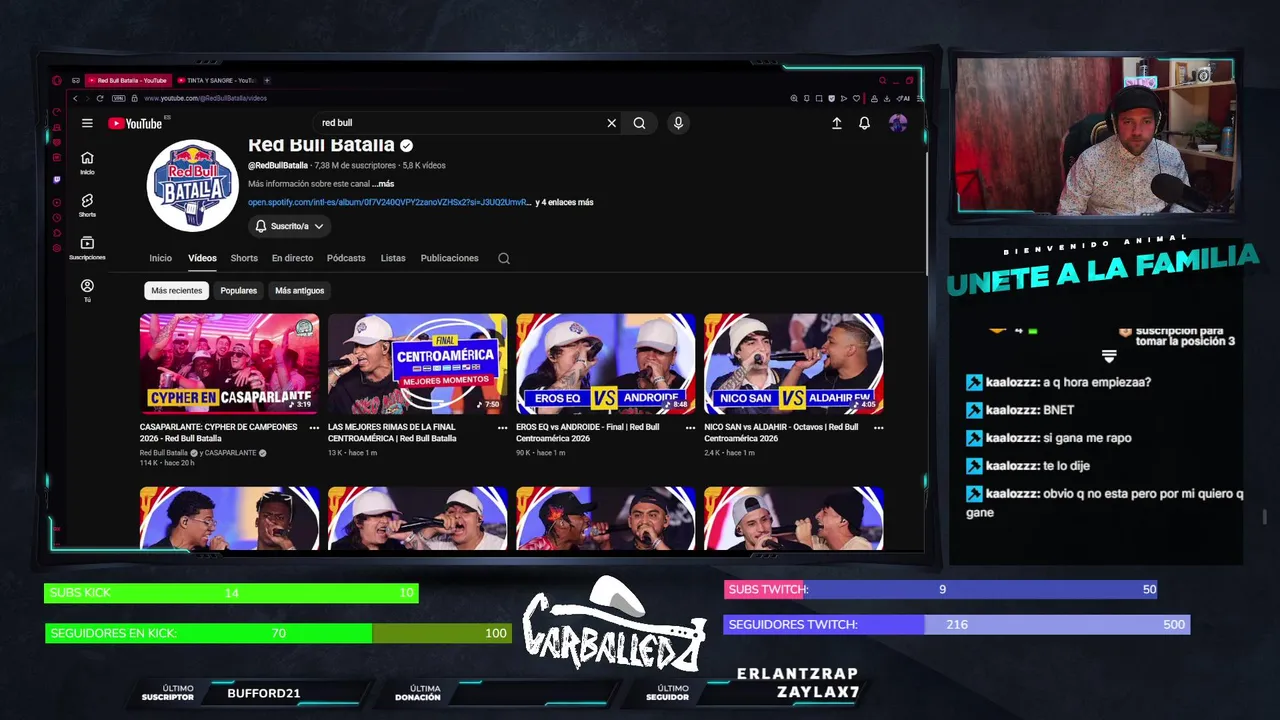Viewport: 1280px width, 720px height.
Task: Switch to the Shorts channel tab
Action: [x=244, y=258]
